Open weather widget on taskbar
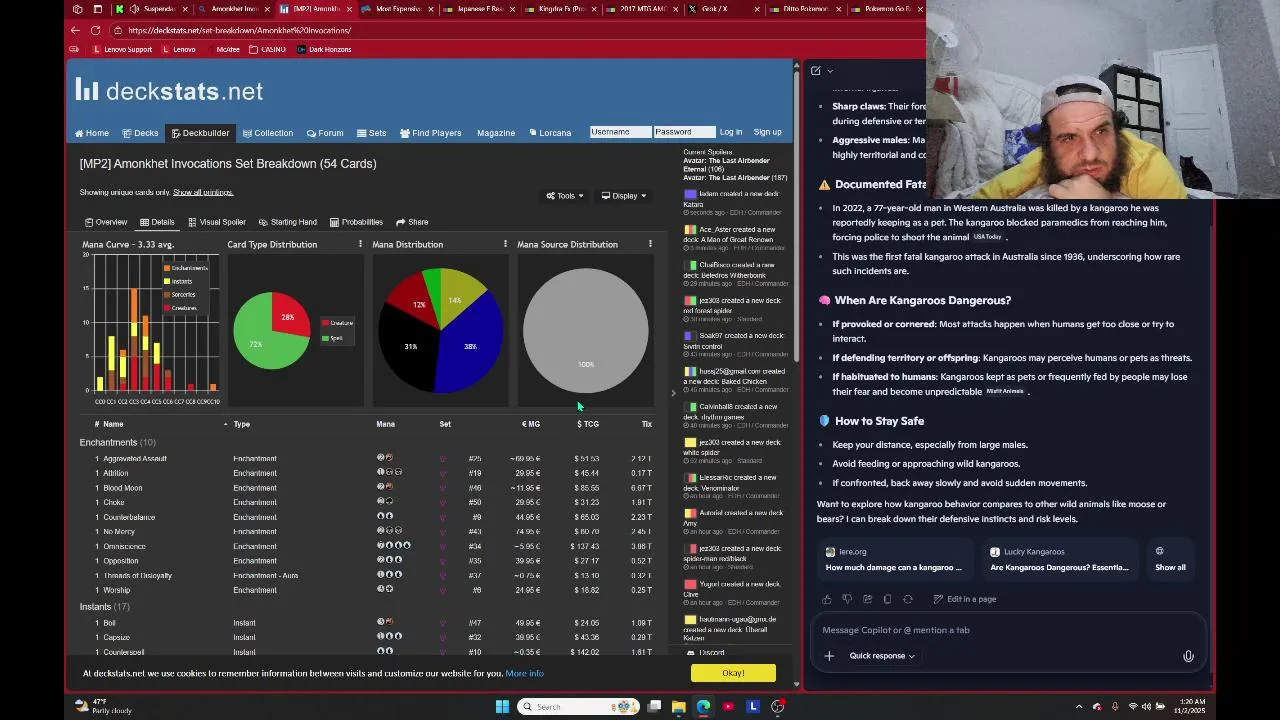Image resolution: width=1280 pixels, height=720 pixels. point(105,707)
